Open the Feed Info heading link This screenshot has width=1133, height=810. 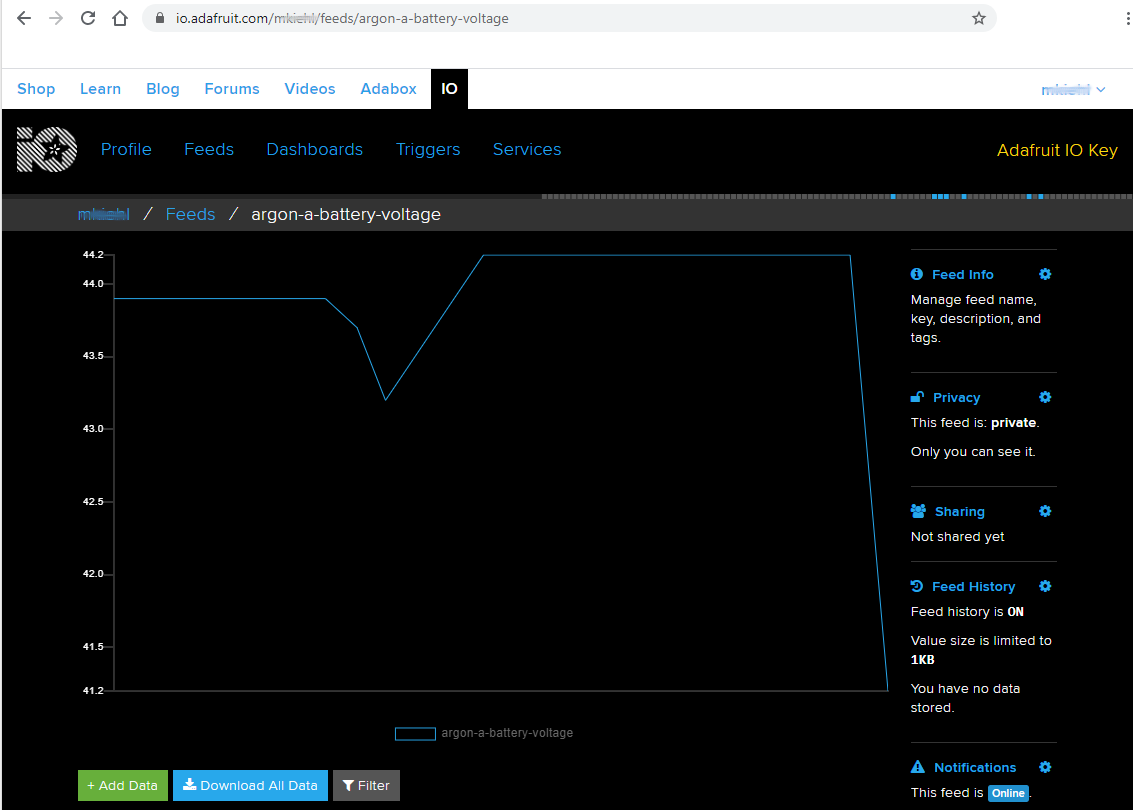[962, 275]
